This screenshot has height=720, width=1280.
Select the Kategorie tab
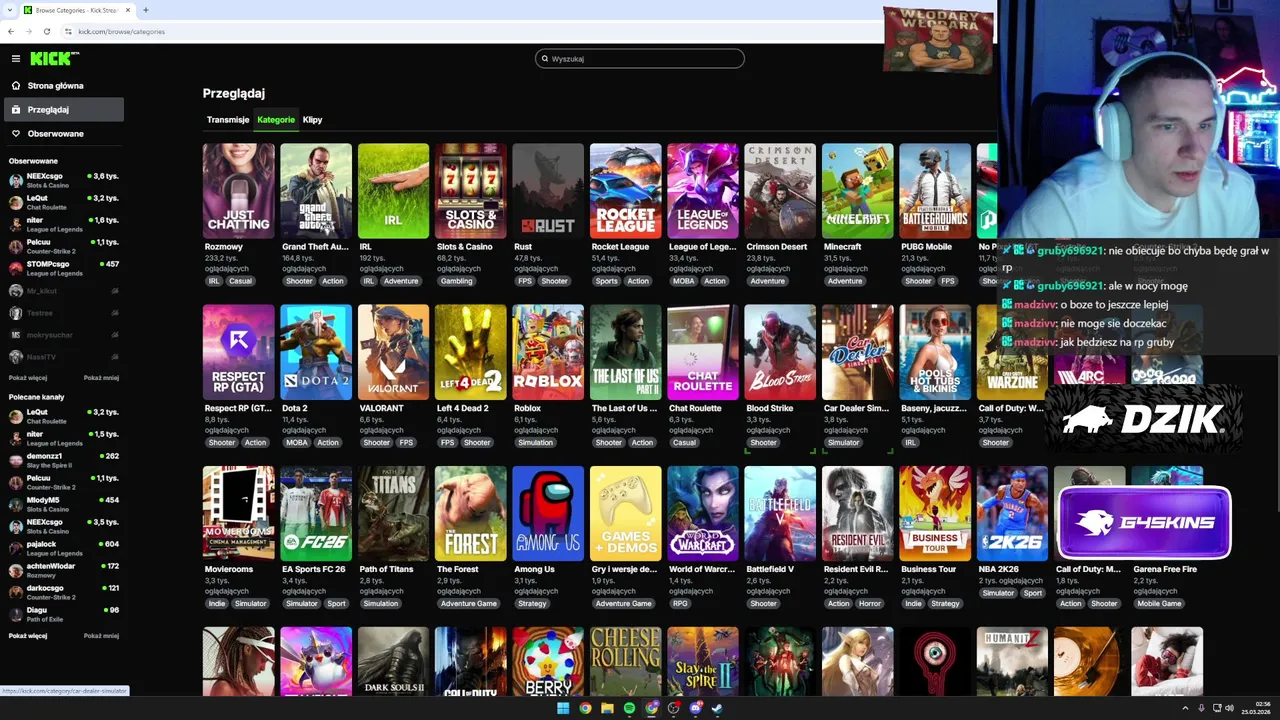[276, 120]
